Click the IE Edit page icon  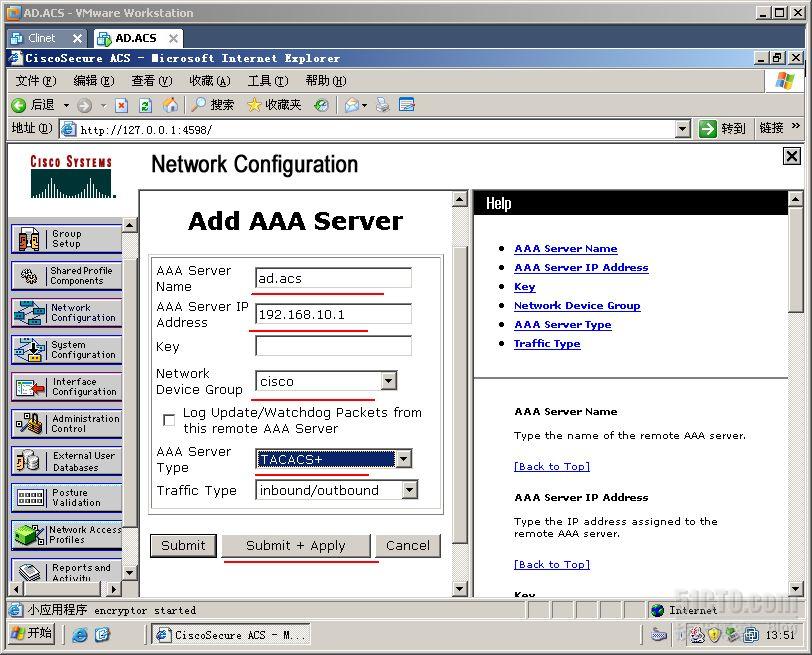click(x=407, y=105)
